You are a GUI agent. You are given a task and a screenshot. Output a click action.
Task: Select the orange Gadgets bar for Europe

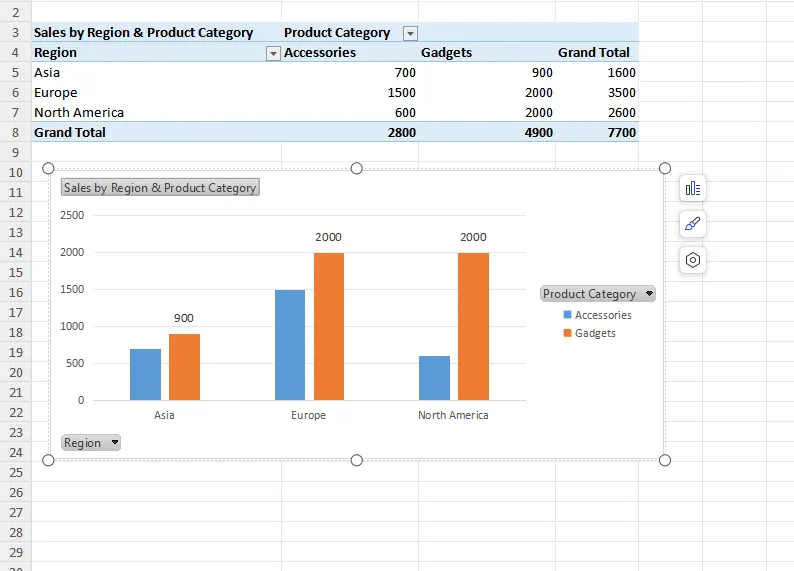coord(329,326)
